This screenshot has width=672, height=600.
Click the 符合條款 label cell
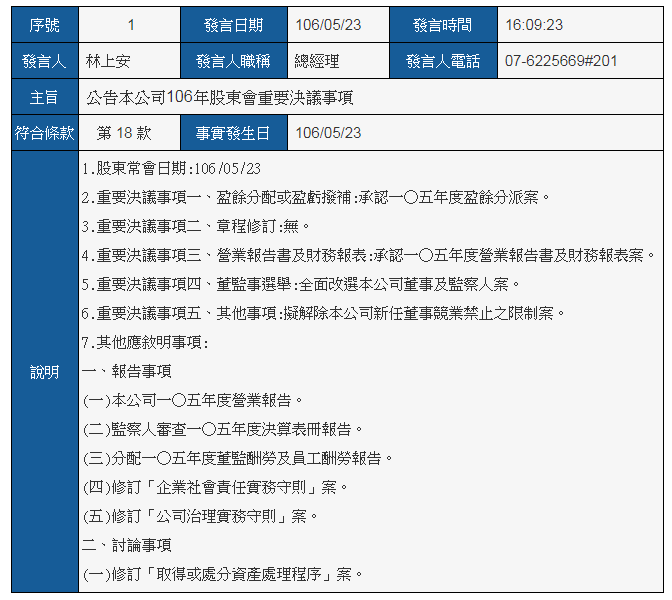point(45,133)
